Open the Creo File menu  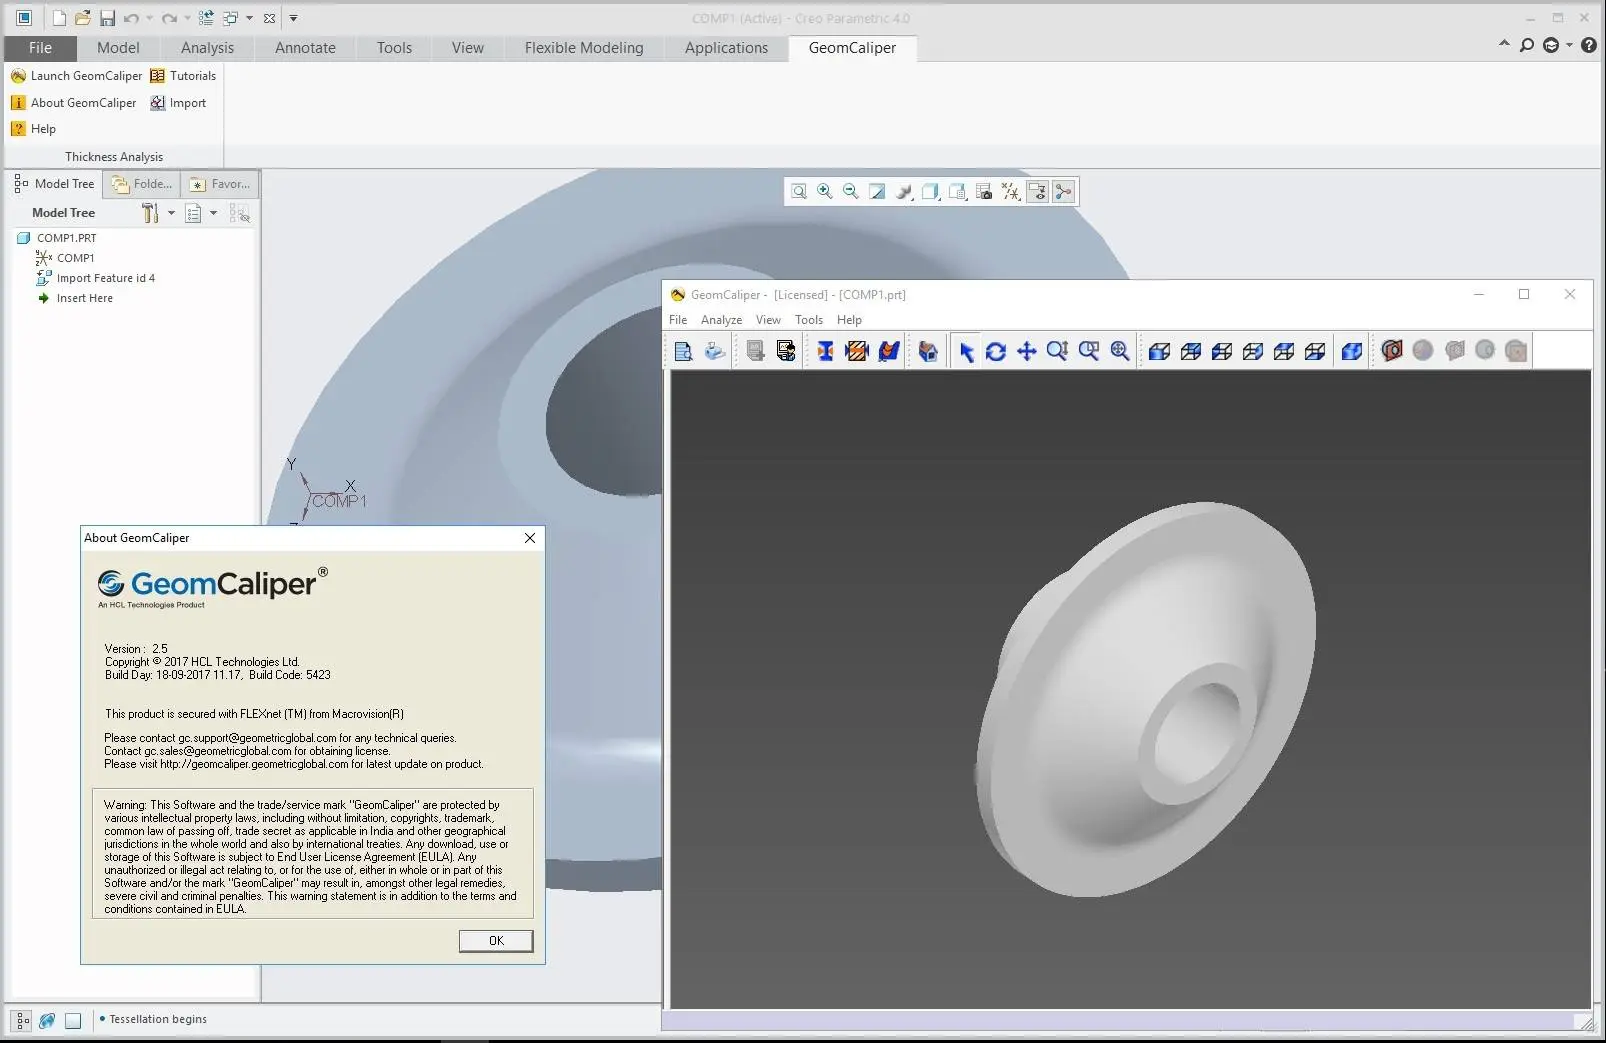click(40, 48)
